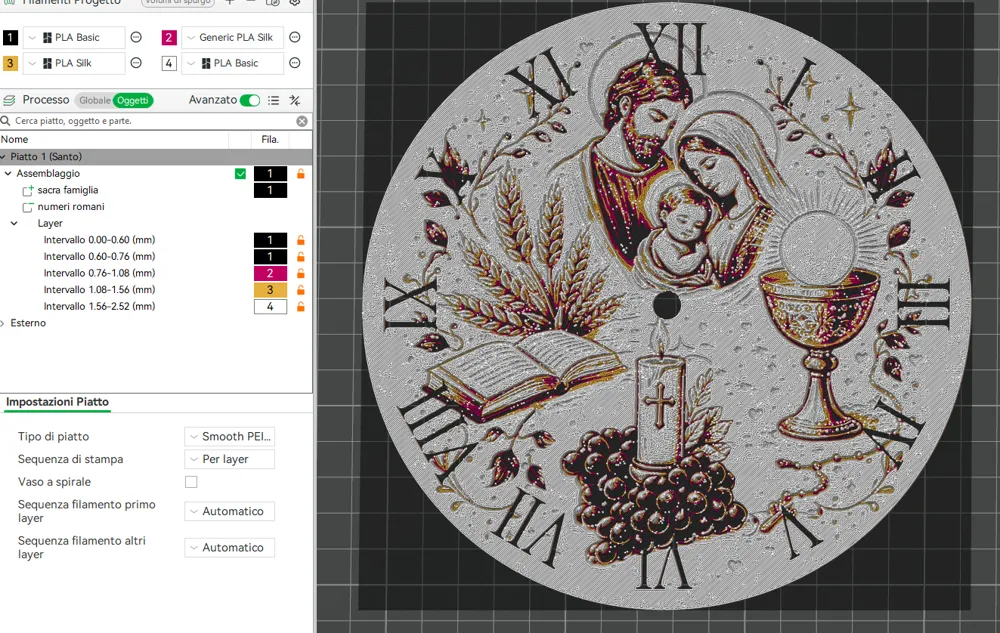Open filament 1 PLA Basic dropdown
This screenshot has width=1000, height=633.
74,38
